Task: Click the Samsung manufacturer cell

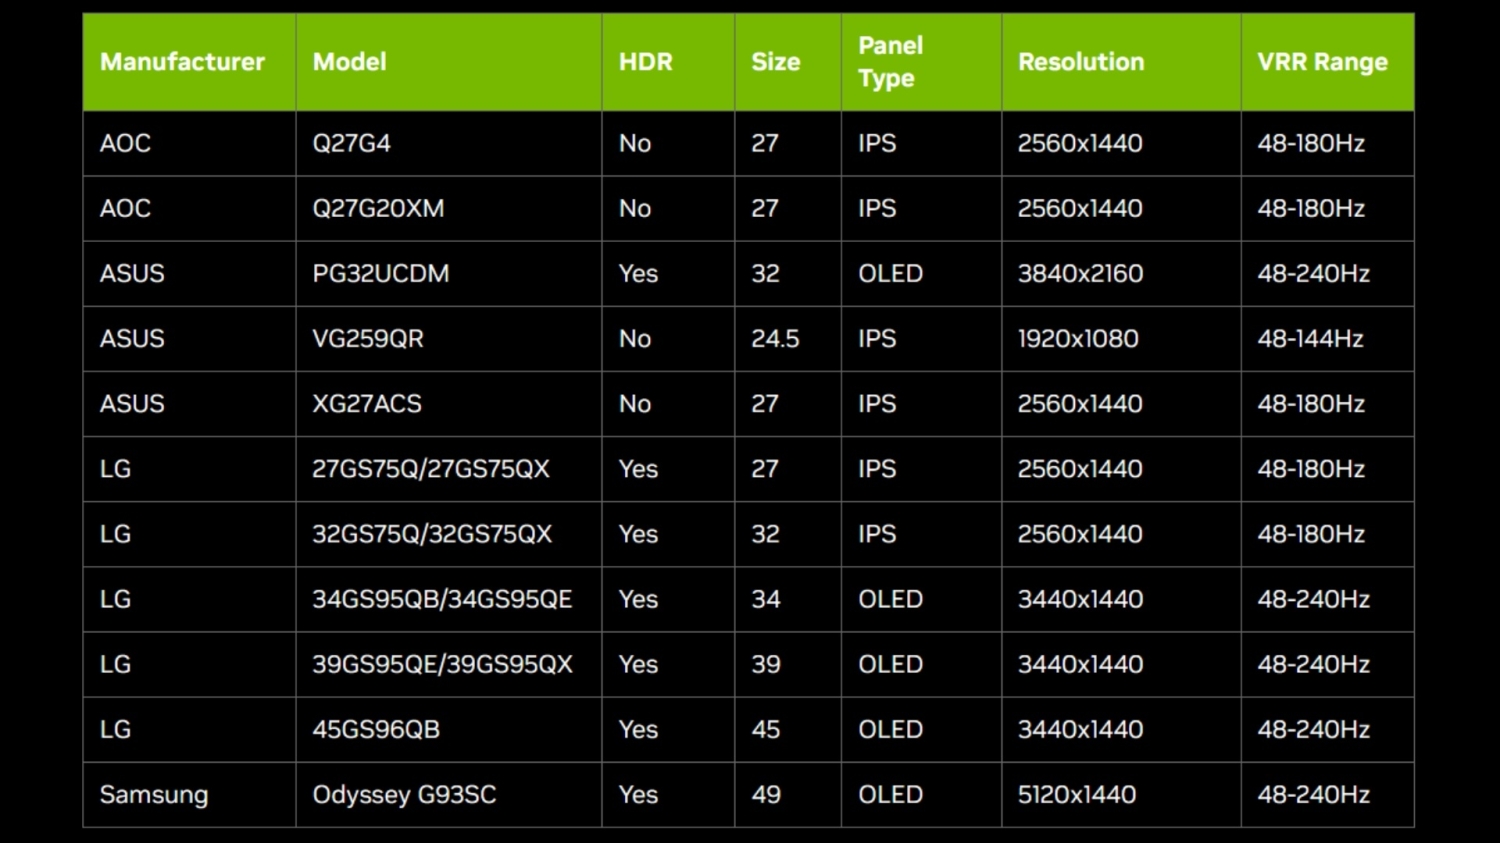Action: [154, 795]
